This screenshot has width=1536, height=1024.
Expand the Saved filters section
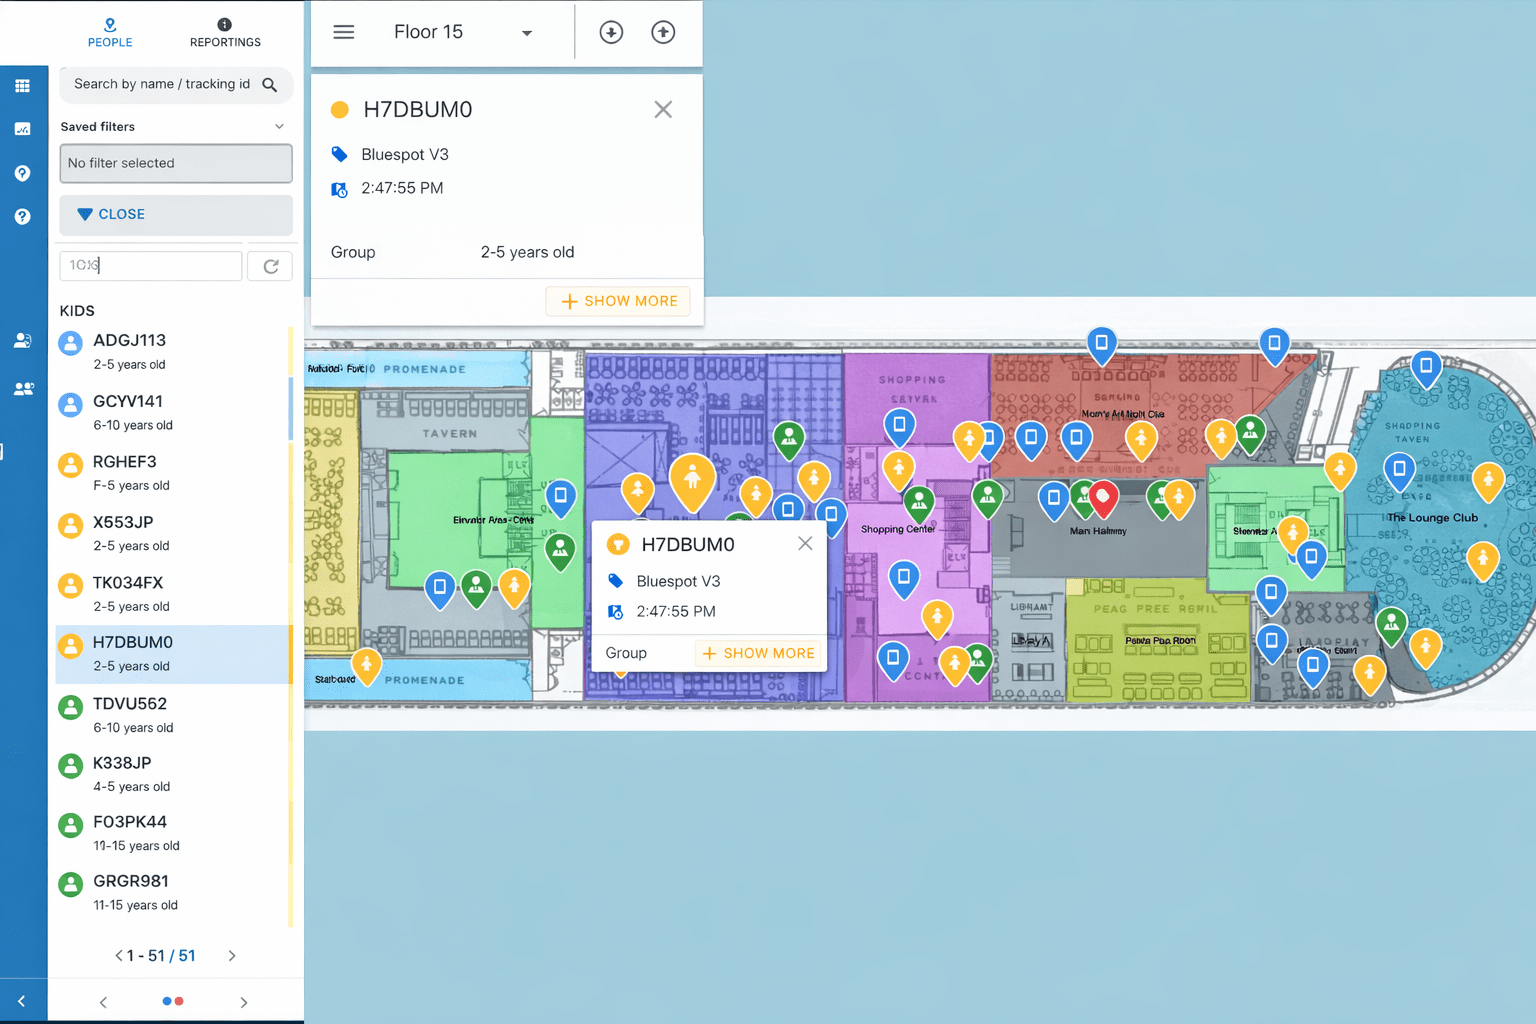[x=279, y=127]
